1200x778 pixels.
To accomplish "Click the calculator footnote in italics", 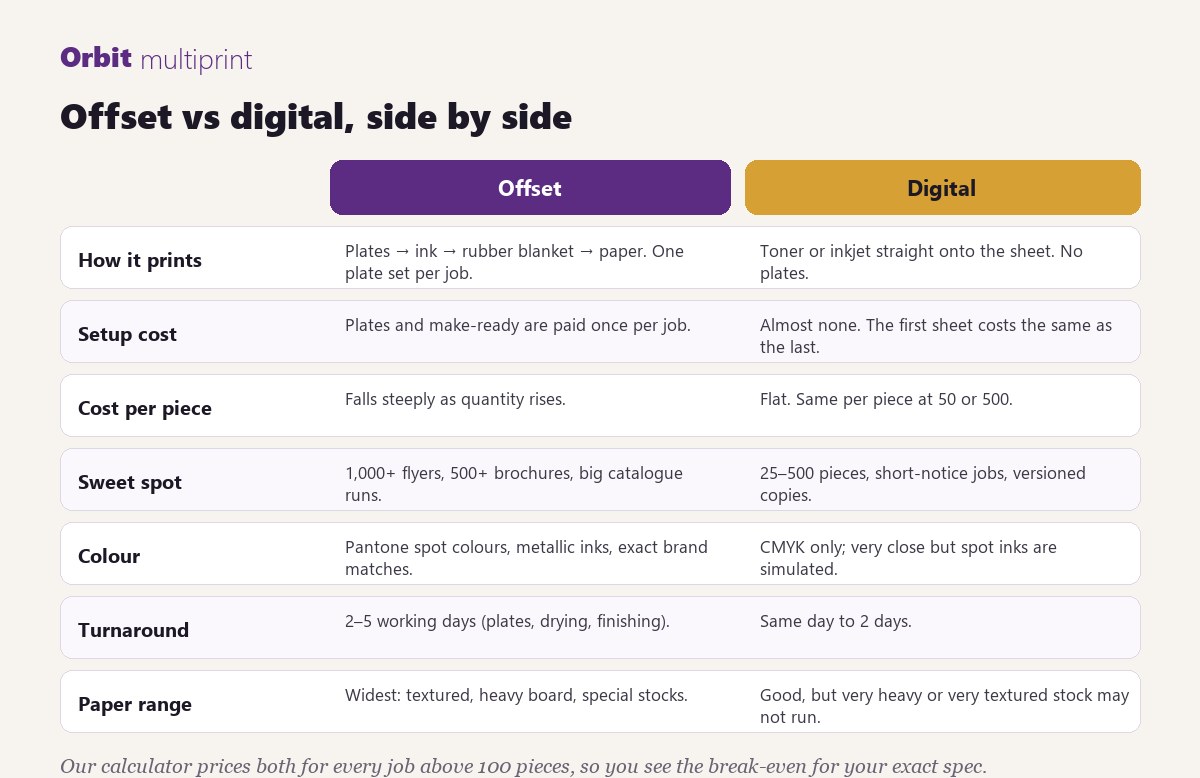I will 523,766.
